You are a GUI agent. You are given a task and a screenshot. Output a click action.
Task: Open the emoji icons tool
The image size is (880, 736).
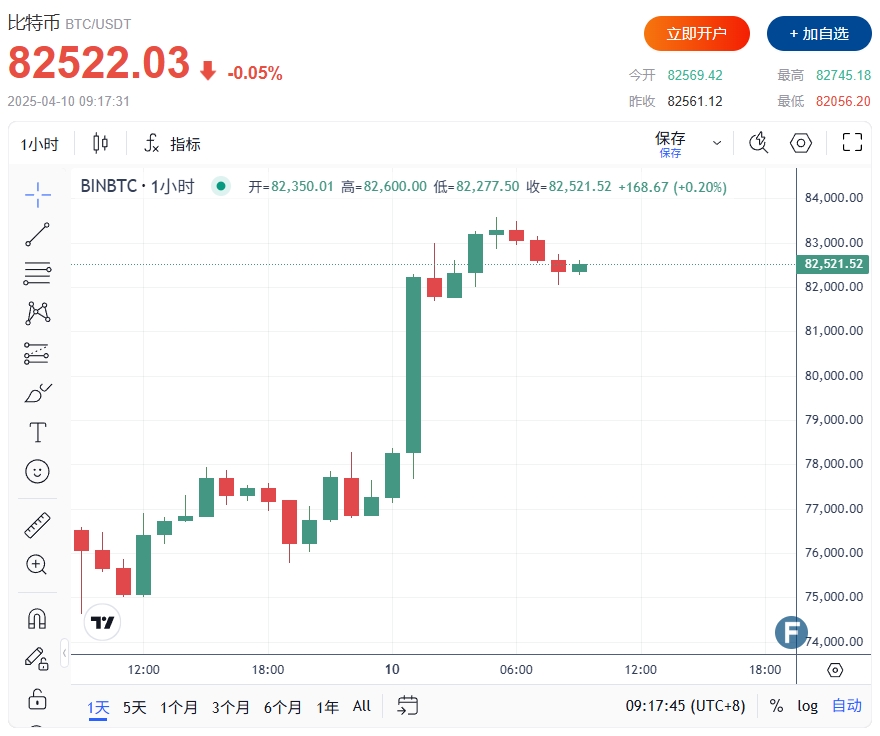pos(38,472)
